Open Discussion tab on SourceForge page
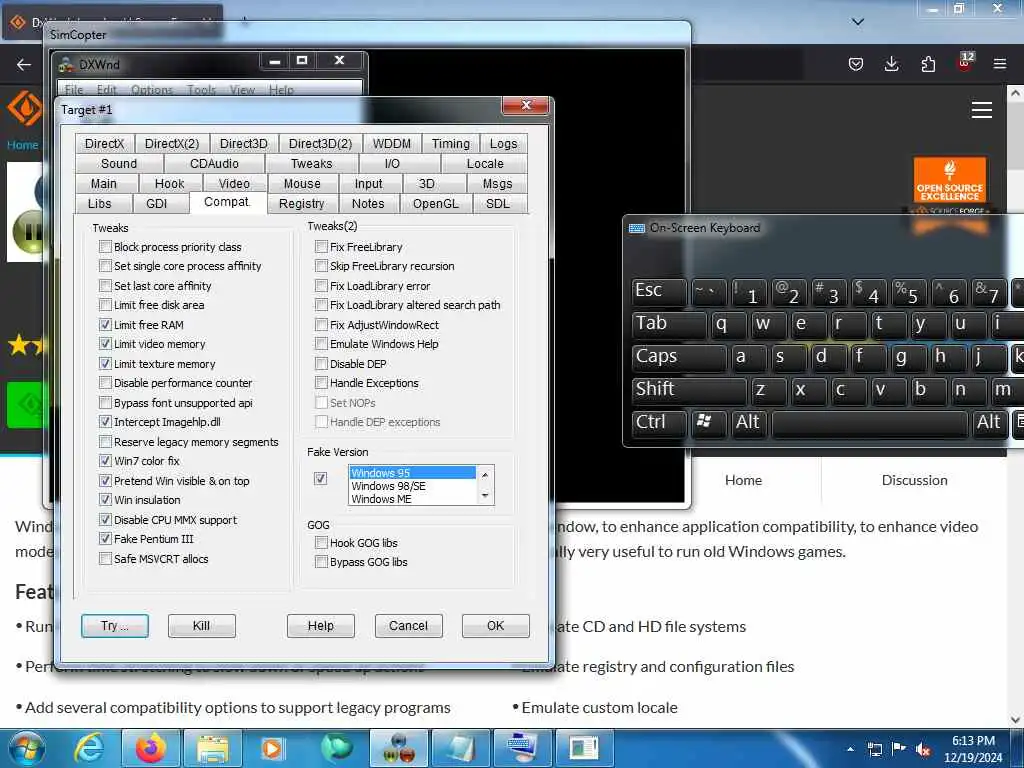This screenshot has height=768, width=1024. 914,480
